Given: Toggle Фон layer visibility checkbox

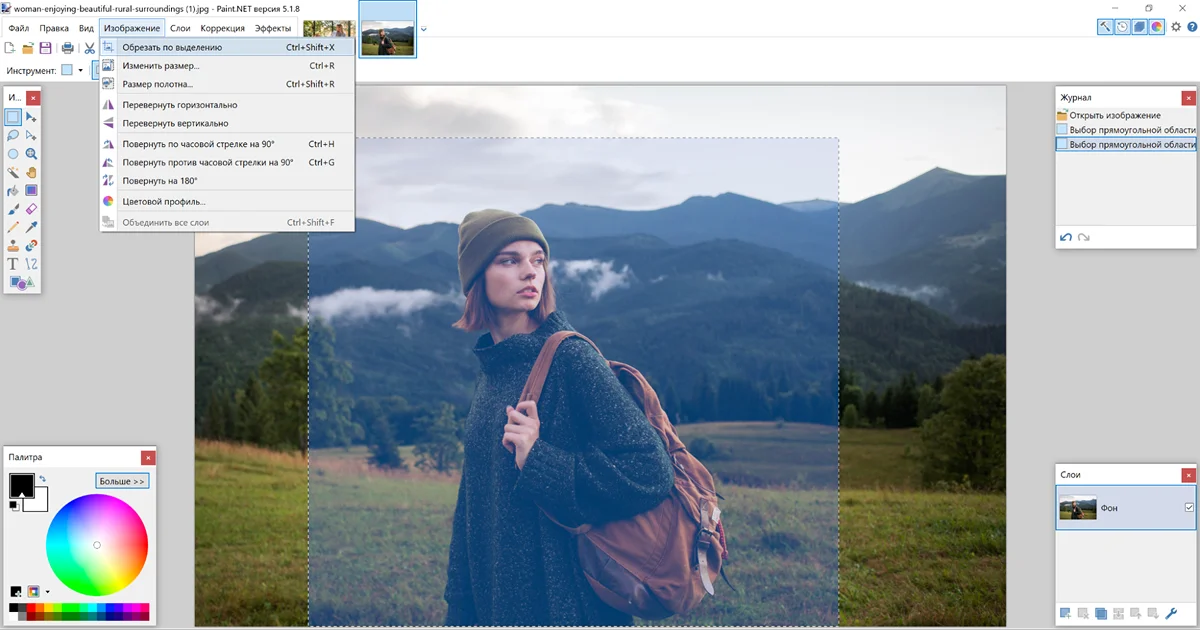Looking at the screenshot, I should coord(1189,508).
